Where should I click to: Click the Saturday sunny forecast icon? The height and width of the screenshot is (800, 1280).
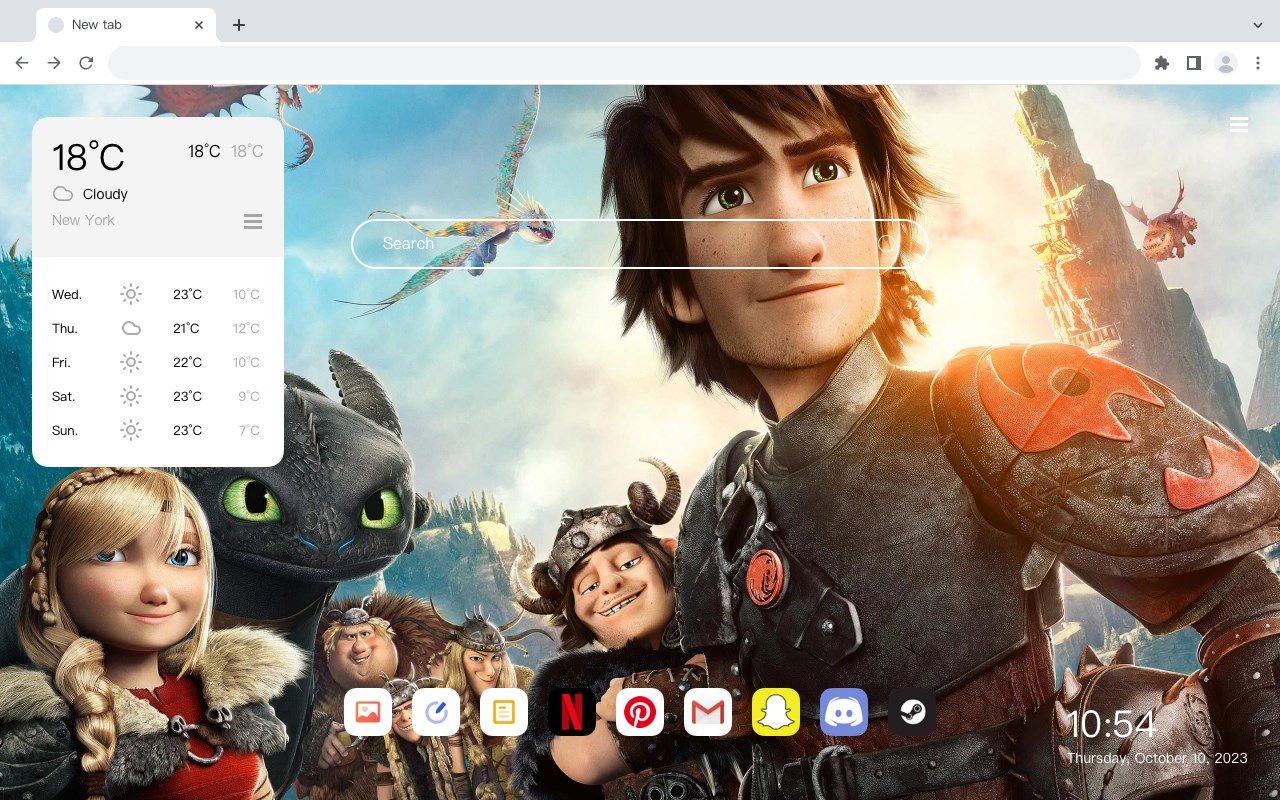coord(131,396)
